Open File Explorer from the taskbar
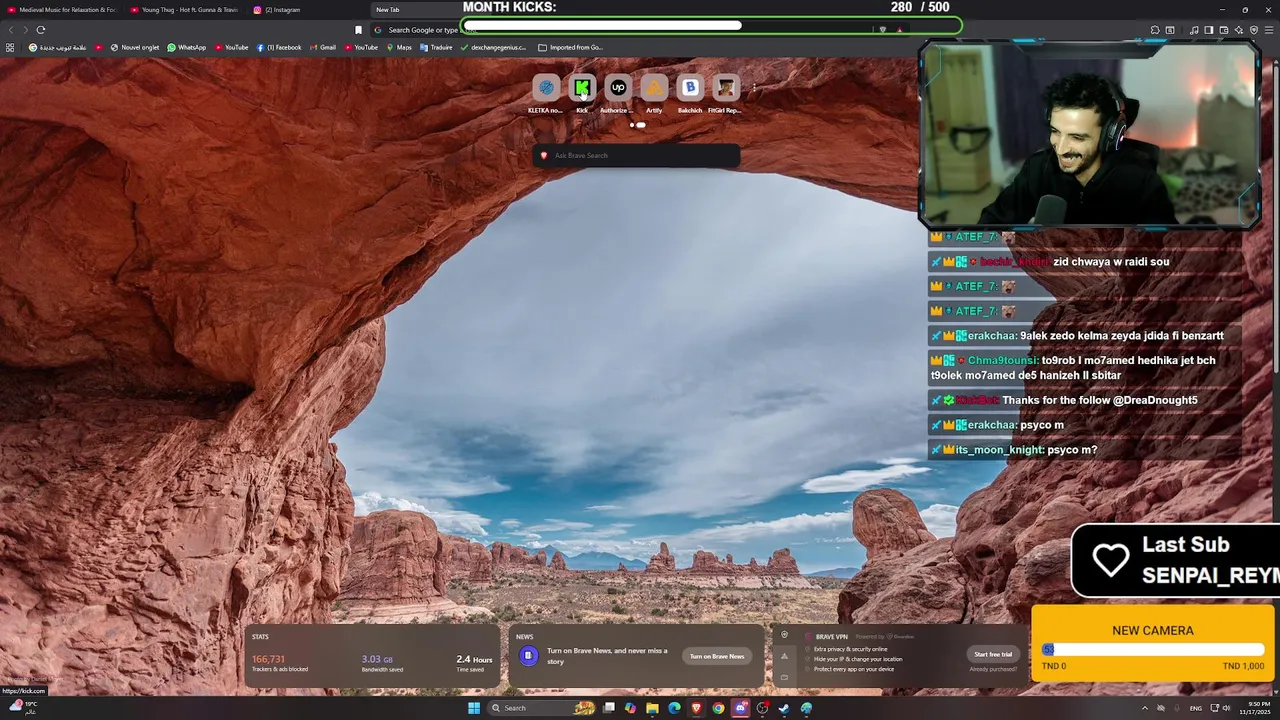Viewport: 1280px width, 720px height. (652, 708)
